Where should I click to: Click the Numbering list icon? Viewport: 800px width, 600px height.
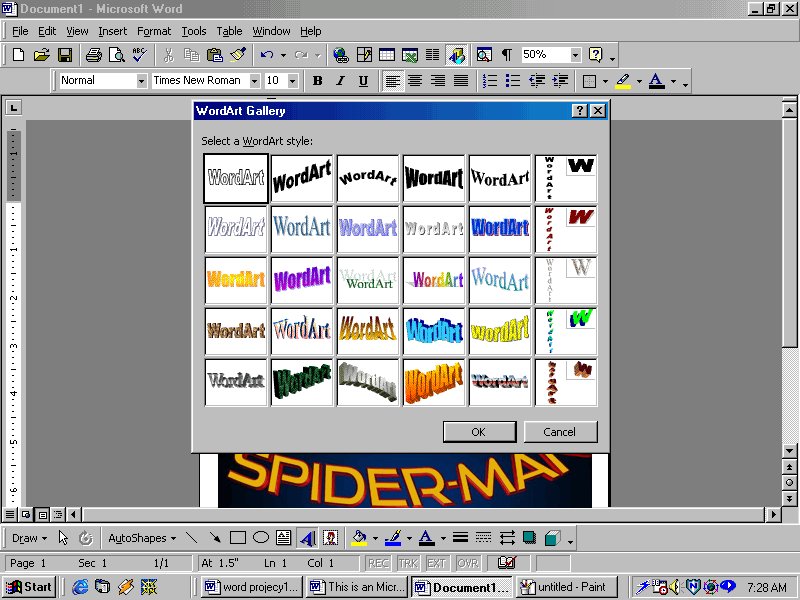(490, 81)
